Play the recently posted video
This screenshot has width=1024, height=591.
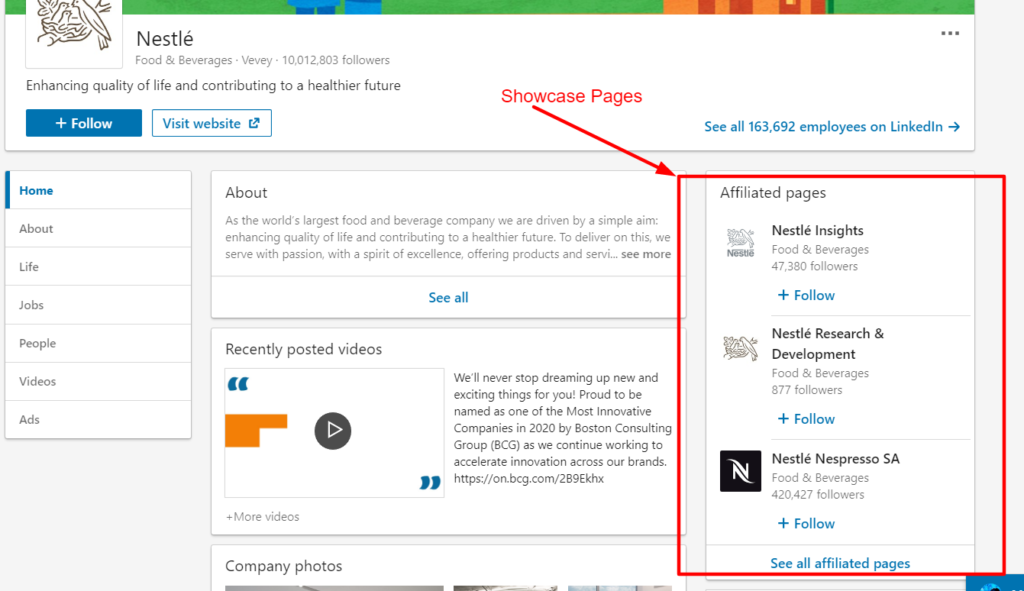pos(333,431)
